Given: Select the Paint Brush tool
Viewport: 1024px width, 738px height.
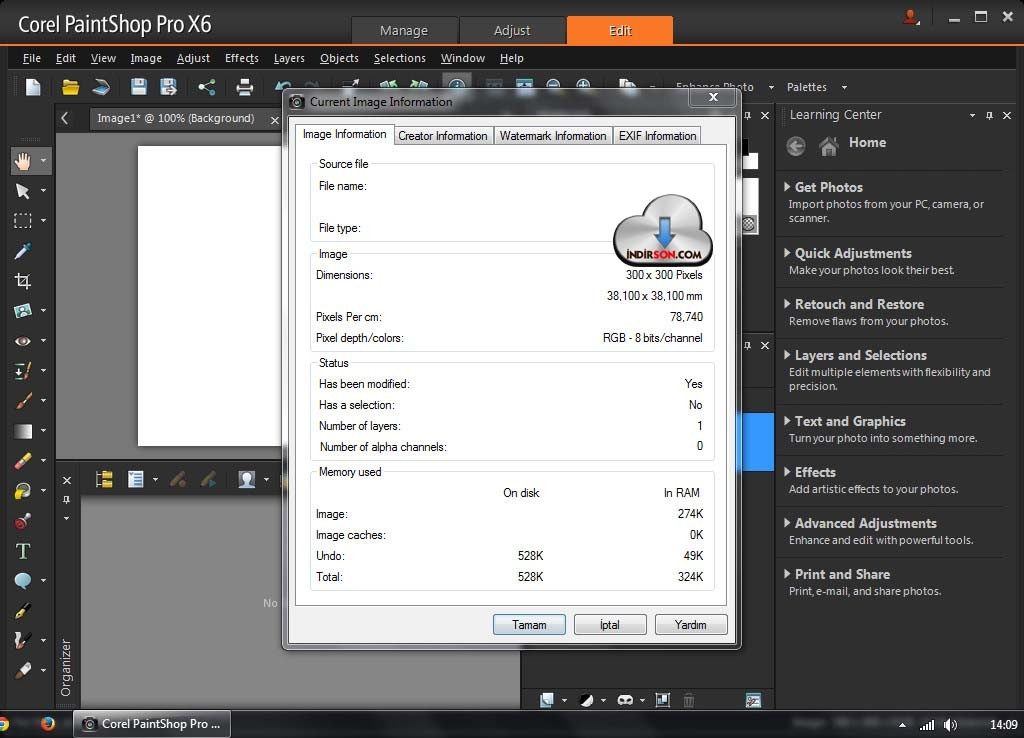Looking at the screenshot, I should point(23,401).
